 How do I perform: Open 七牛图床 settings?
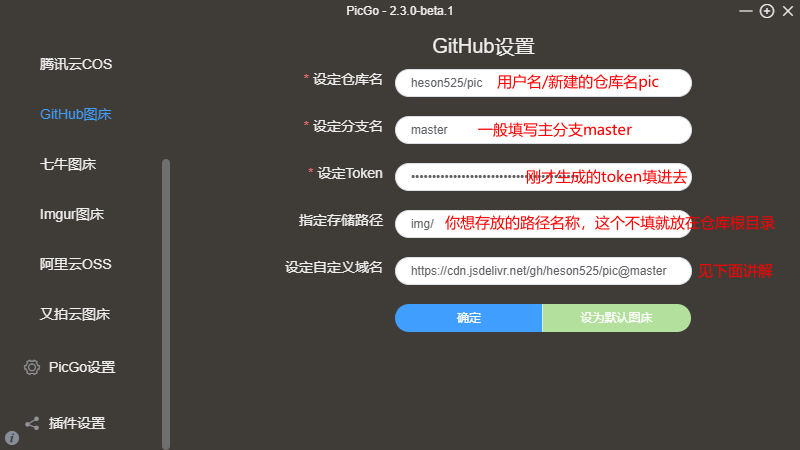[68, 164]
